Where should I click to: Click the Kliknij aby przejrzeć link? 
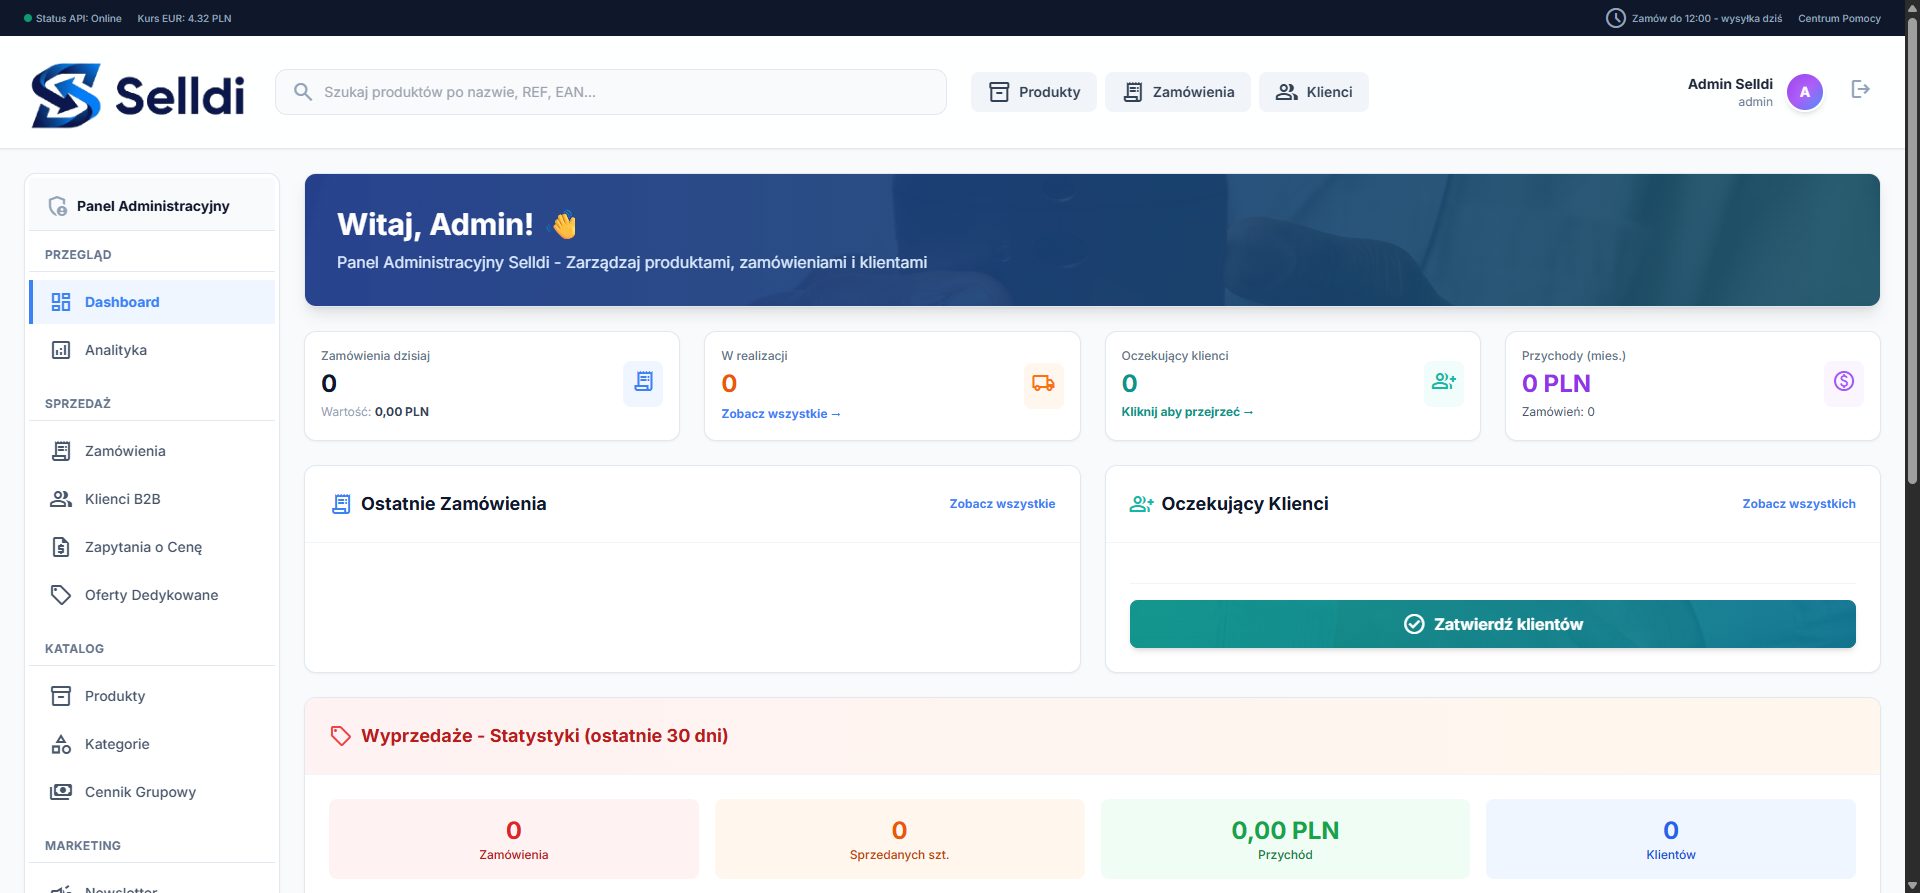(1187, 412)
